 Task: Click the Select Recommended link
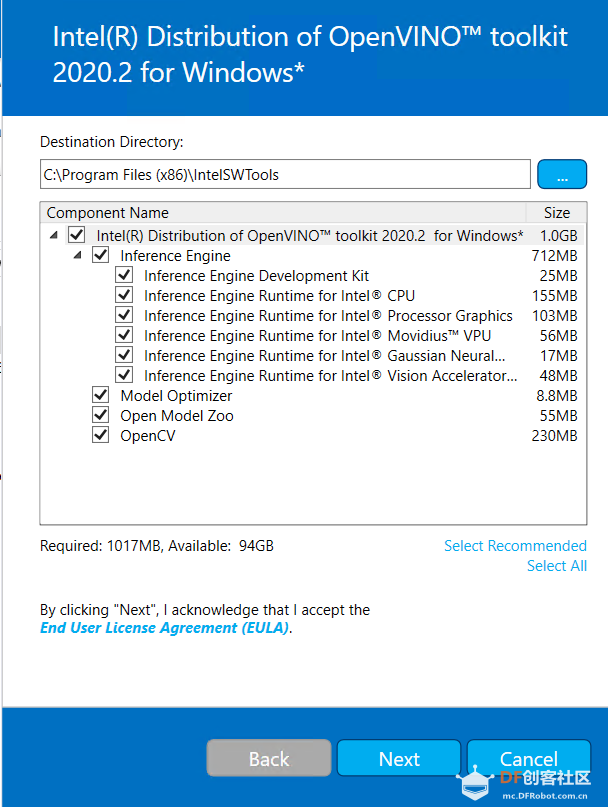pyautogui.click(x=515, y=546)
